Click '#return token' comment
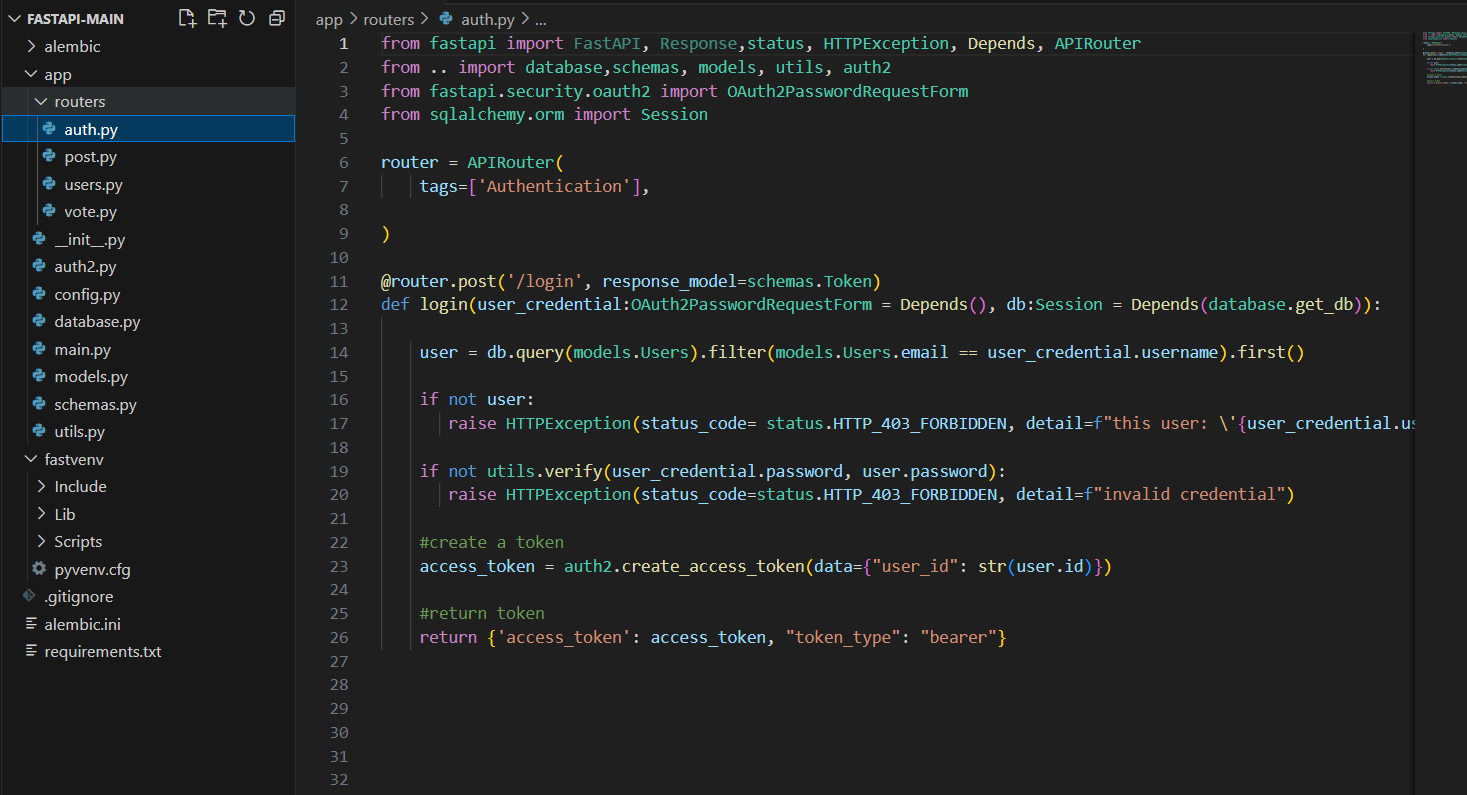Viewport: 1467px width, 795px height. [x=482, y=614]
